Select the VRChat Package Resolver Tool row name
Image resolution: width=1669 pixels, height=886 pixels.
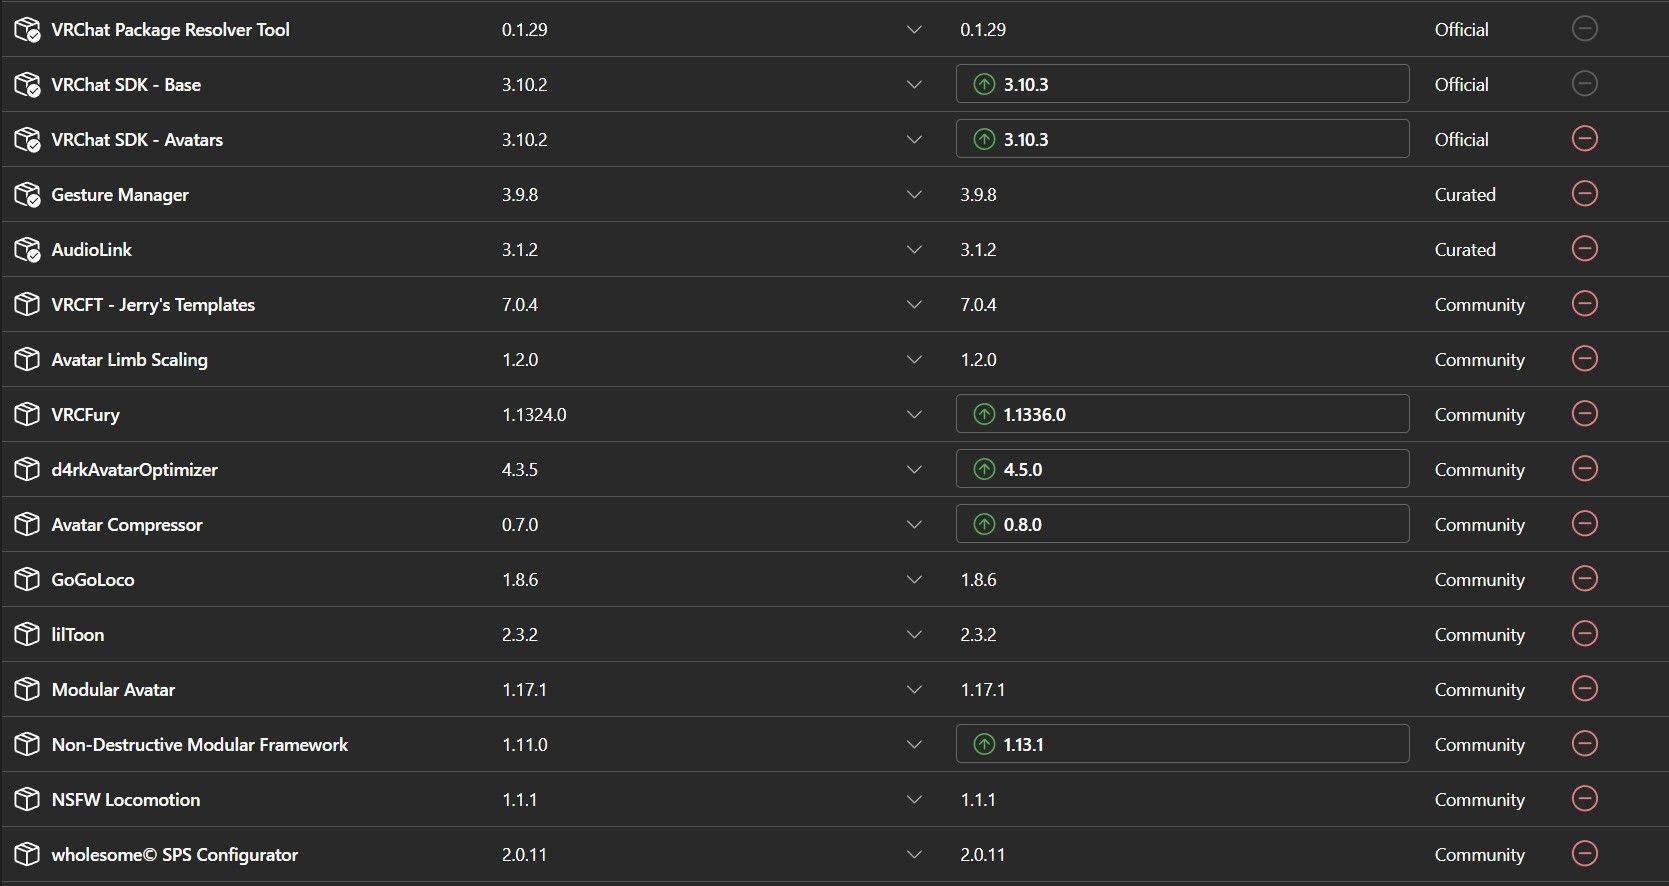click(170, 30)
